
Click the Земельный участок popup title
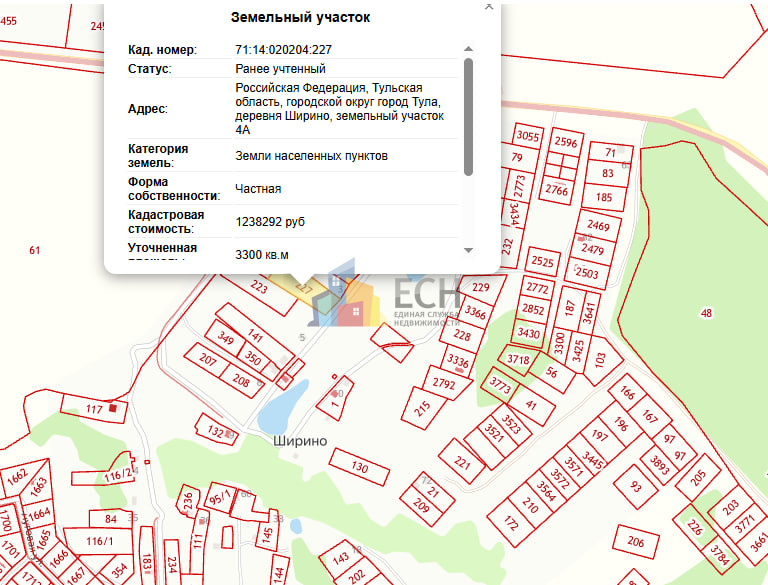click(300, 18)
